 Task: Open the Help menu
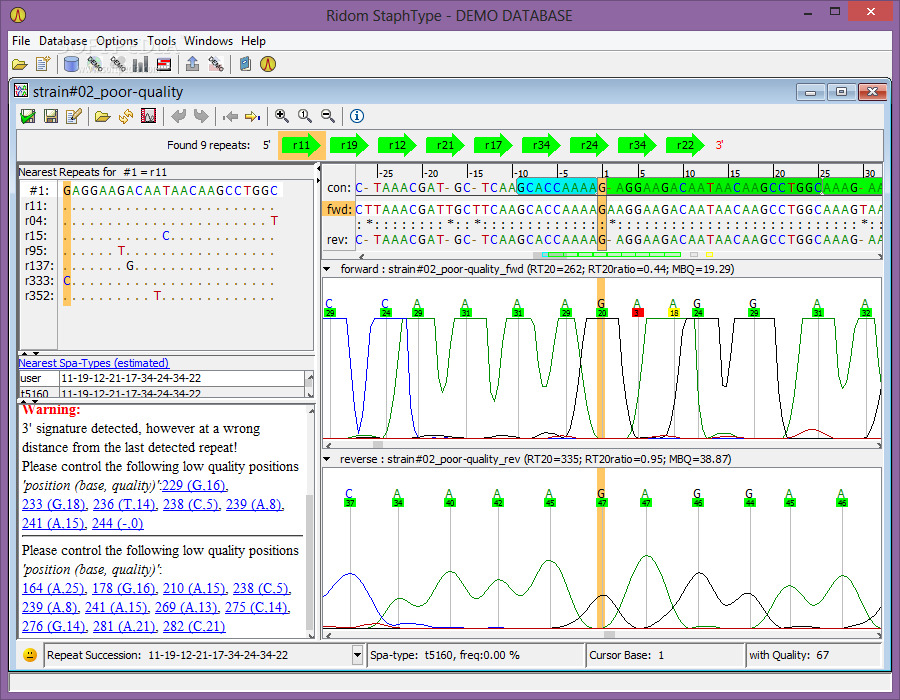pos(253,41)
